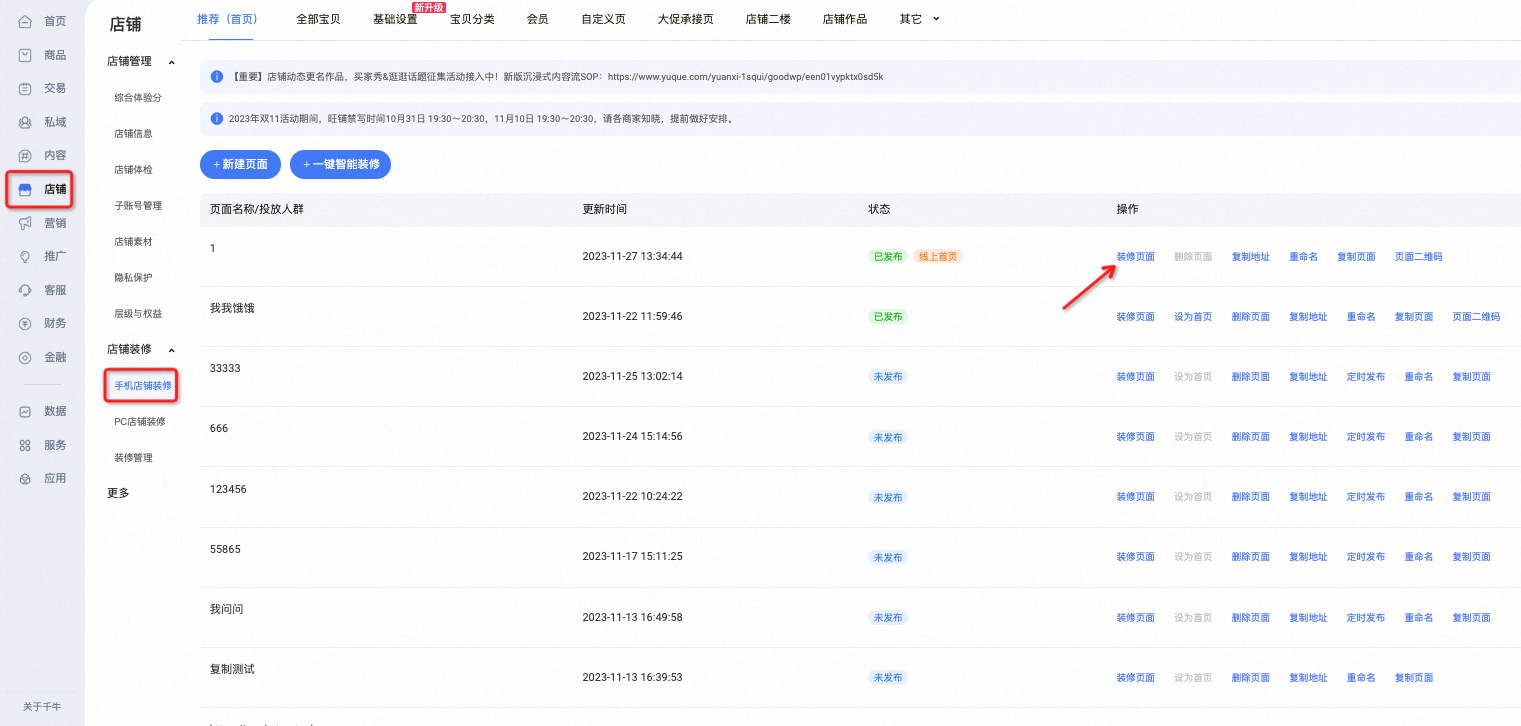Viewport: 1521px width, 726px height.
Task: Switch to 自定义页 tab
Action: [x=603, y=19]
